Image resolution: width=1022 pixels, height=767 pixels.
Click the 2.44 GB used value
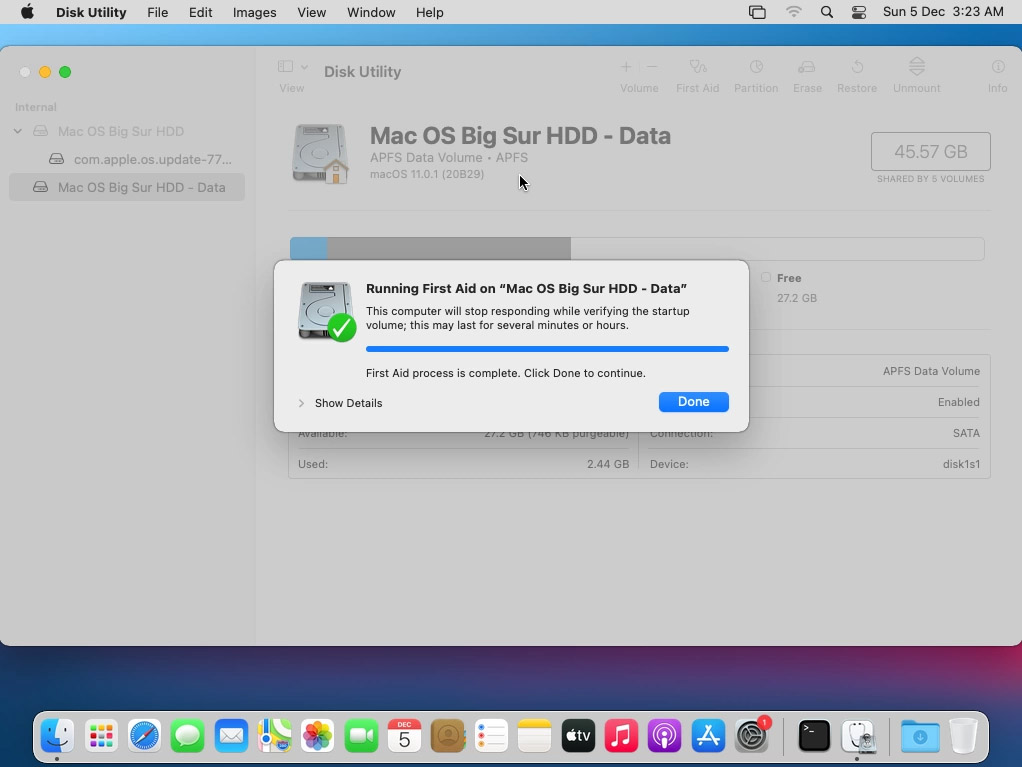[x=607, y=465]
